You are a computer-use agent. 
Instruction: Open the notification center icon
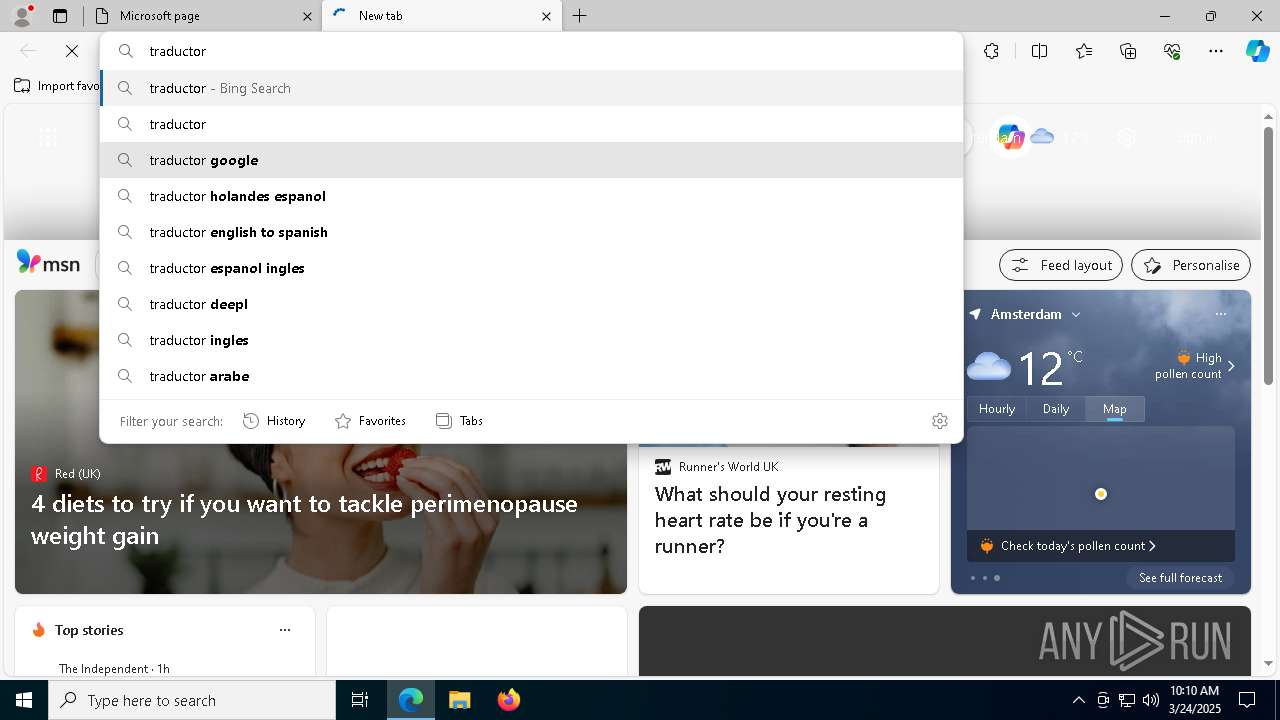click(x=1247, y=700)
